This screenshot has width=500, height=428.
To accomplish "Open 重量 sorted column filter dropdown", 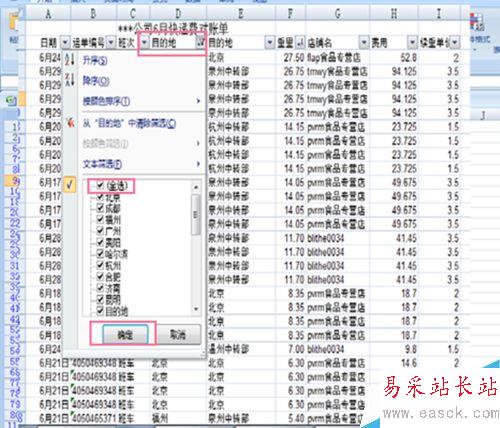I will [x=300, y=43].
